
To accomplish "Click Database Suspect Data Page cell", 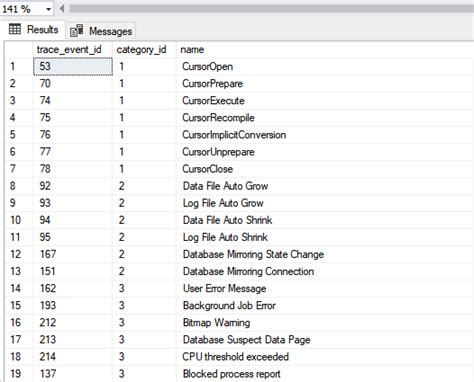I will (x=325, y=340).
